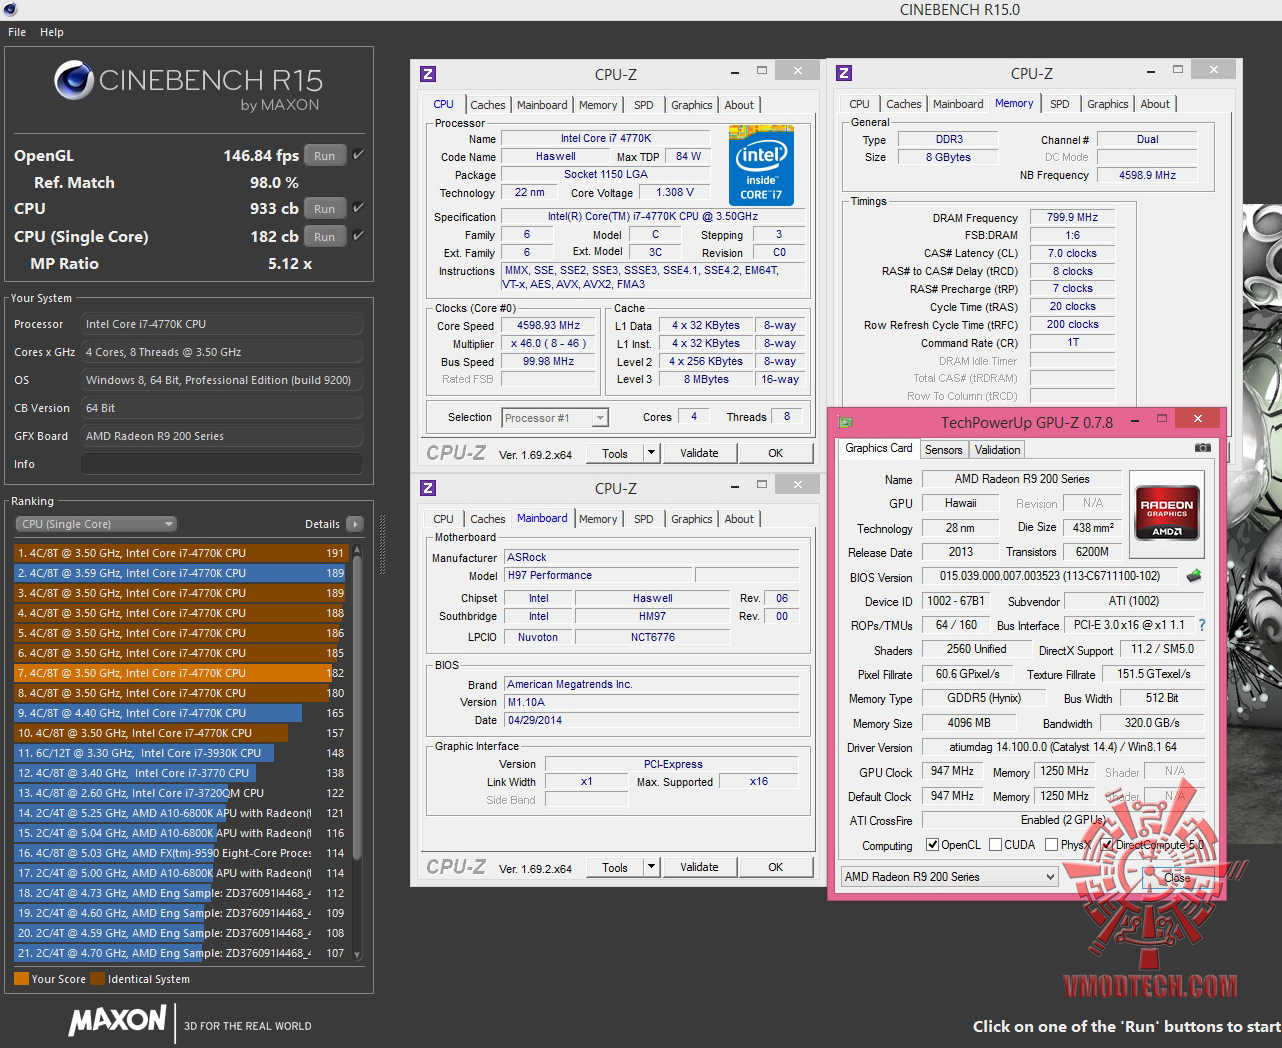Click the GFX Board value AMD Radeon R9 200 Series

click(x=222, y=436)
